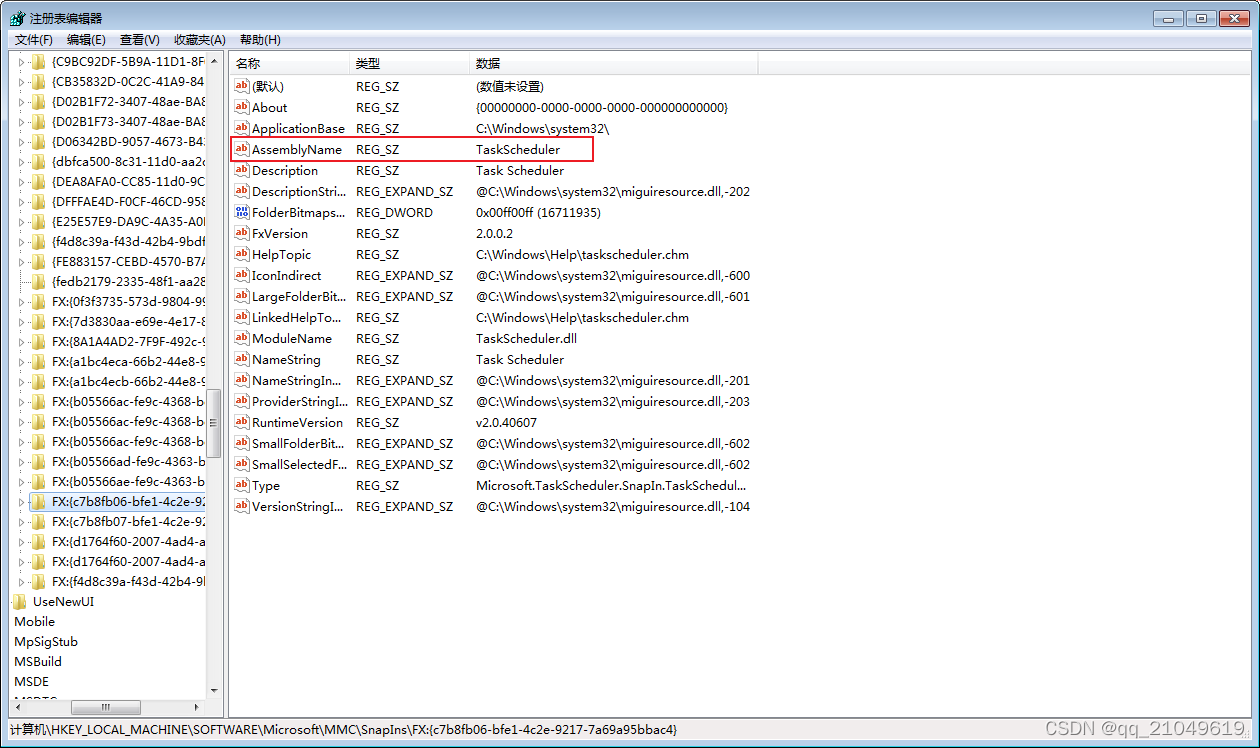Select the SmallSelectedF value name

pyautogui.click(x=299, y=464)
